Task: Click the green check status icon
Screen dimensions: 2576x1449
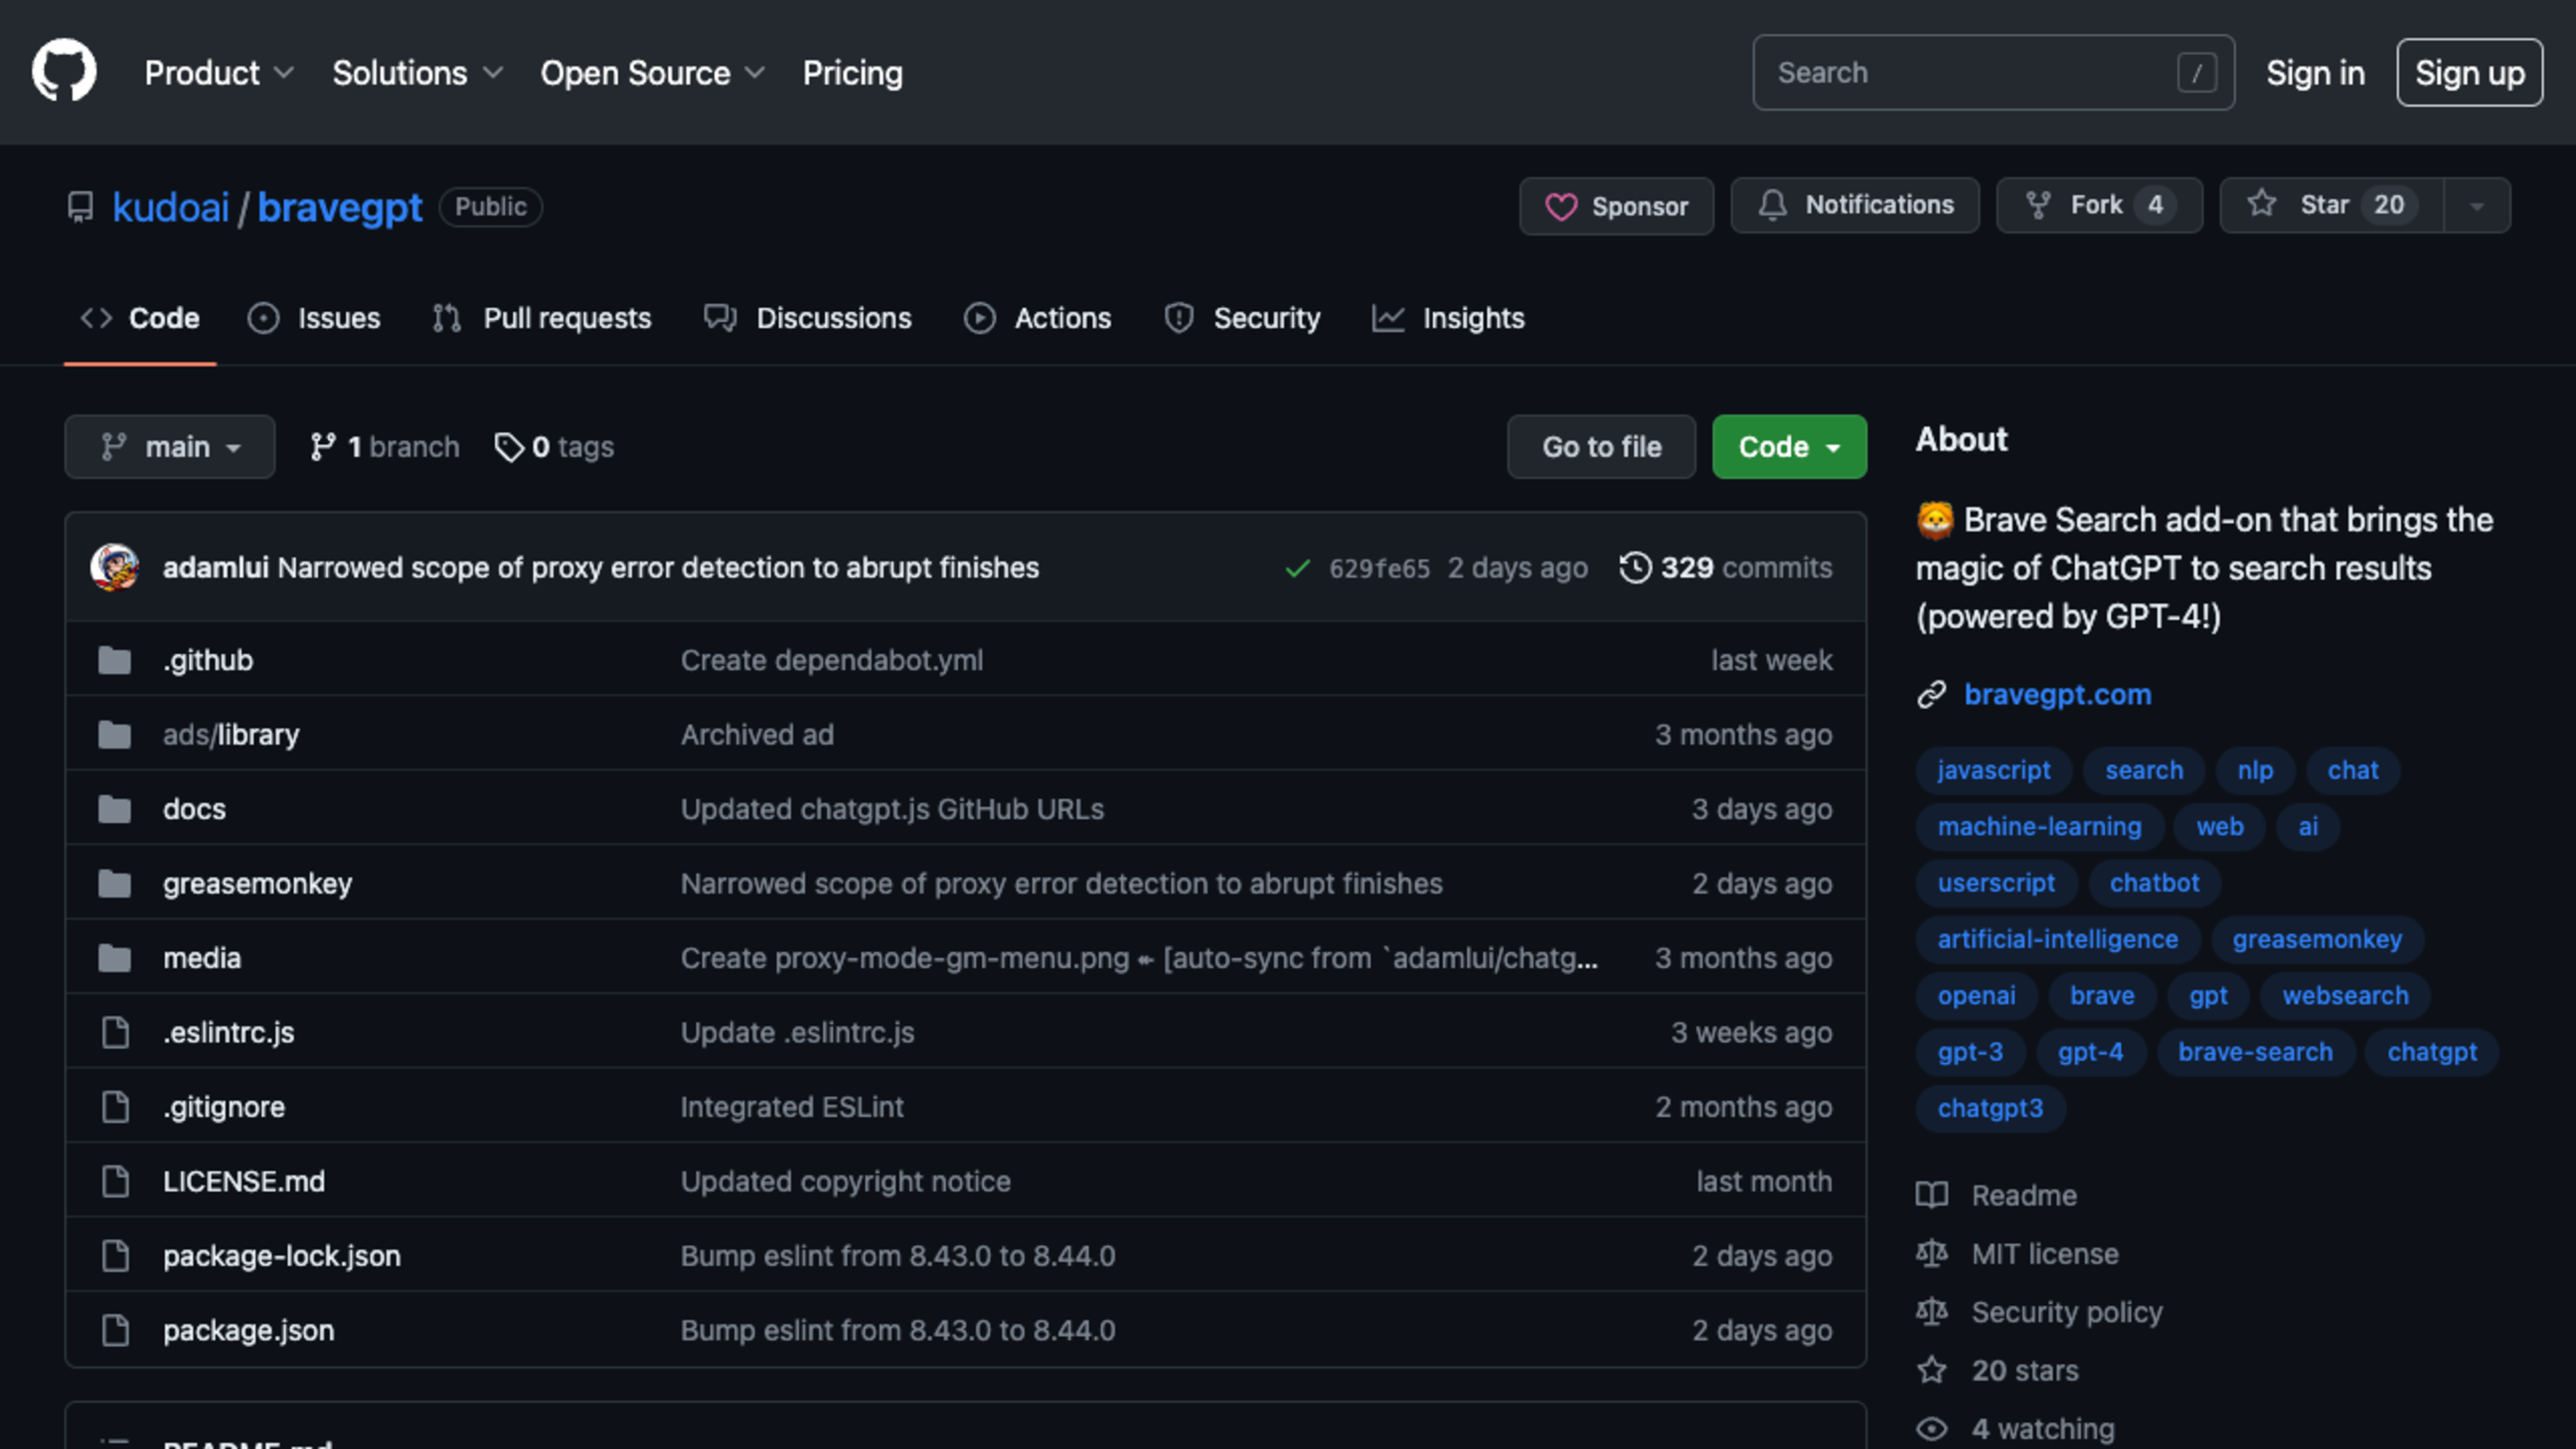Action: [1297, 568]
